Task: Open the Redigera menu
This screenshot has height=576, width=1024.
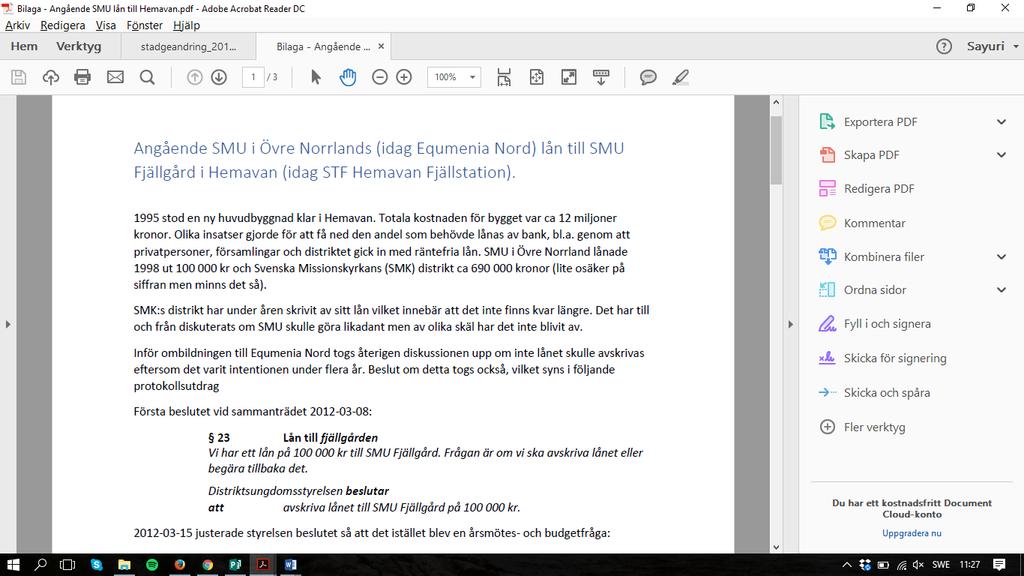Action: click(63, 25)
